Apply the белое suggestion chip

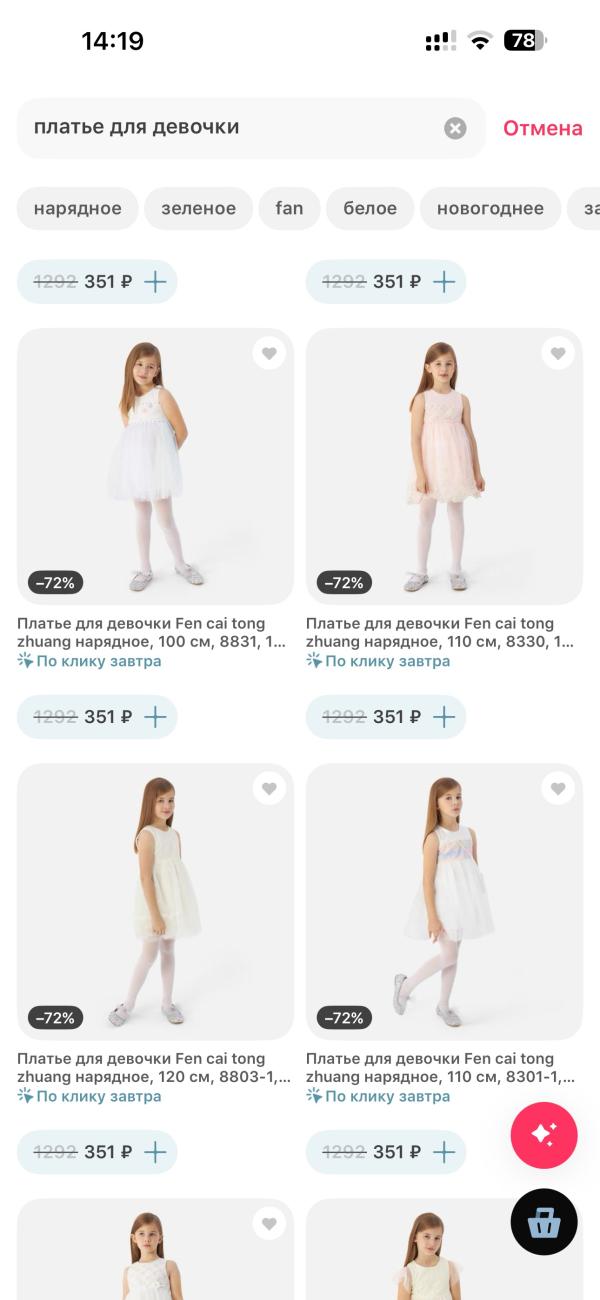click(x=370, y=208)
